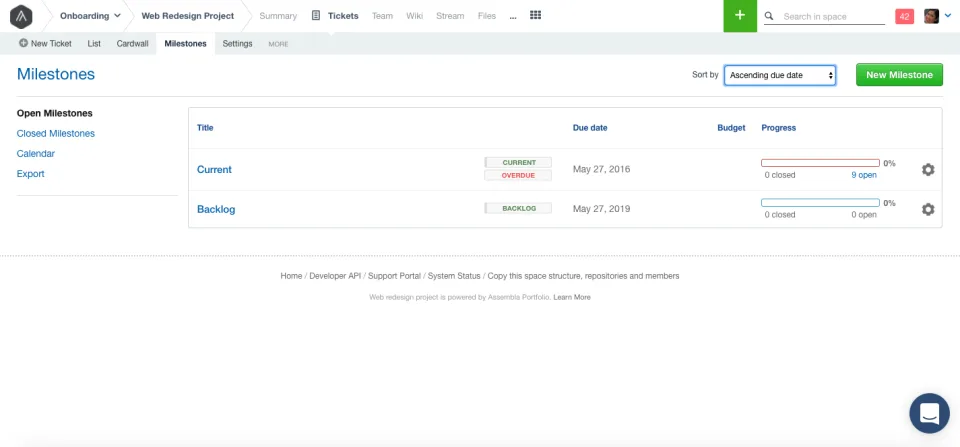Click the Search in space field
This screenshot has width=960, height=447.
[833, 17]
